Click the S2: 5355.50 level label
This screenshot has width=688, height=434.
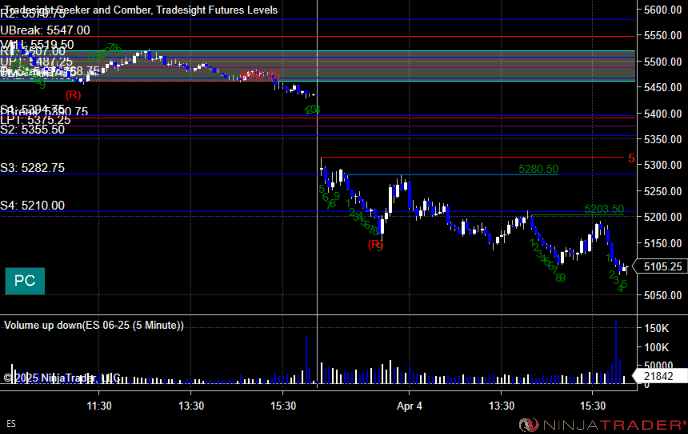32,130
